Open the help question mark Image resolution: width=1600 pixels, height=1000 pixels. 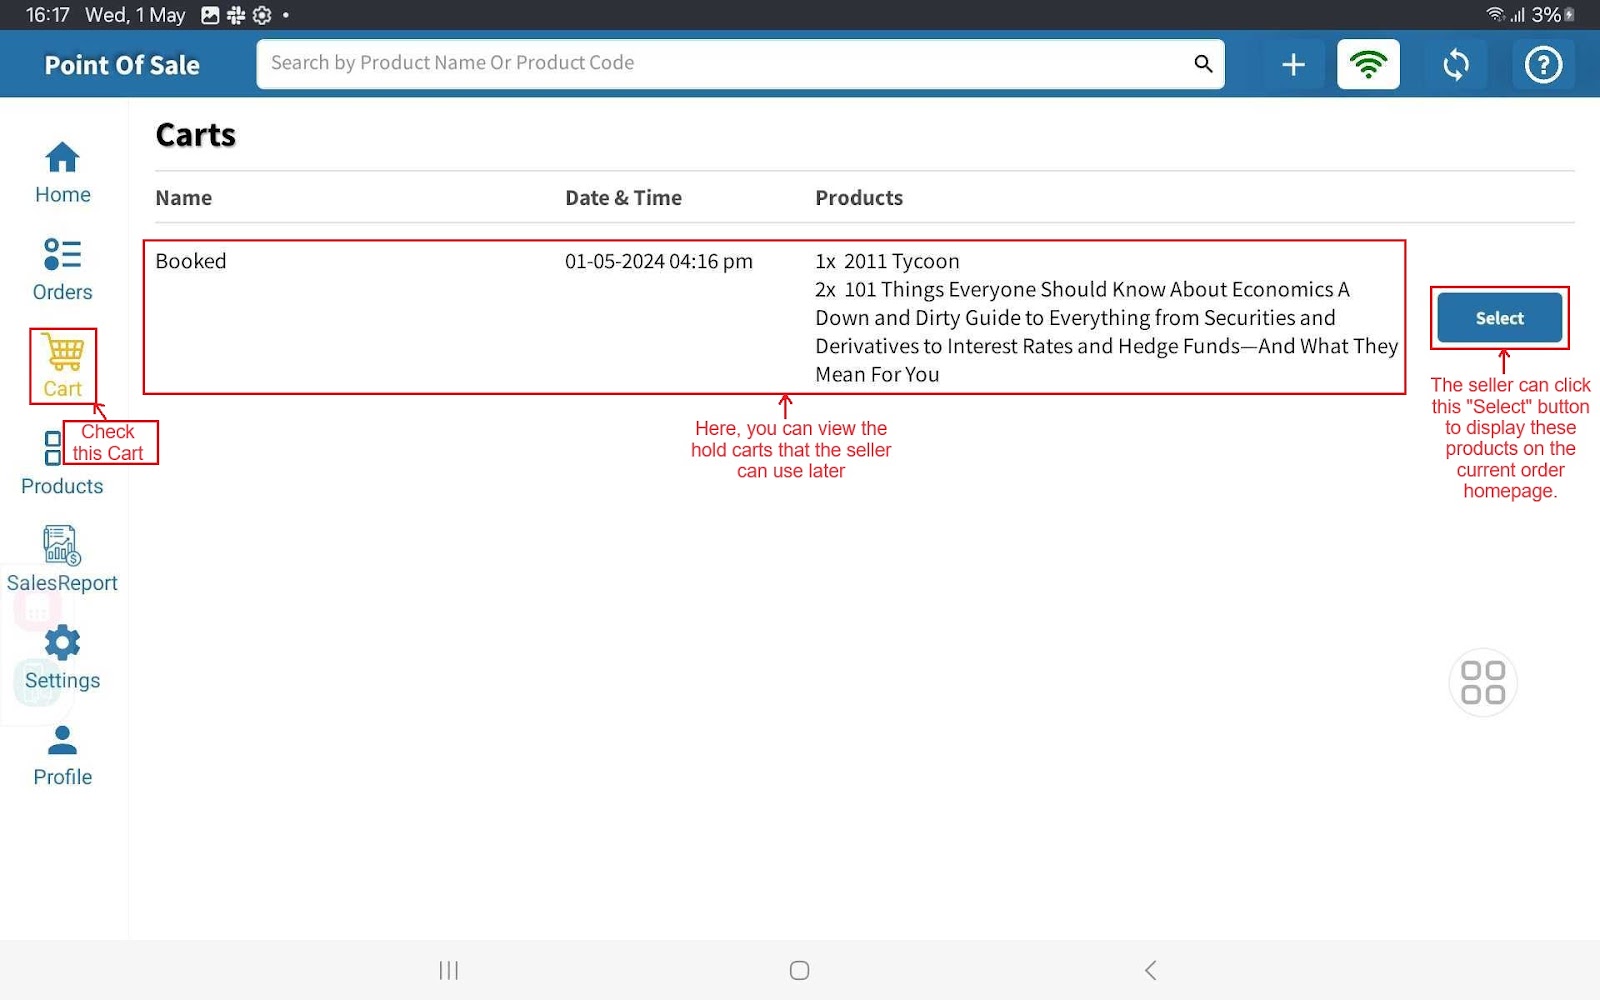[x=1542, y=65]
